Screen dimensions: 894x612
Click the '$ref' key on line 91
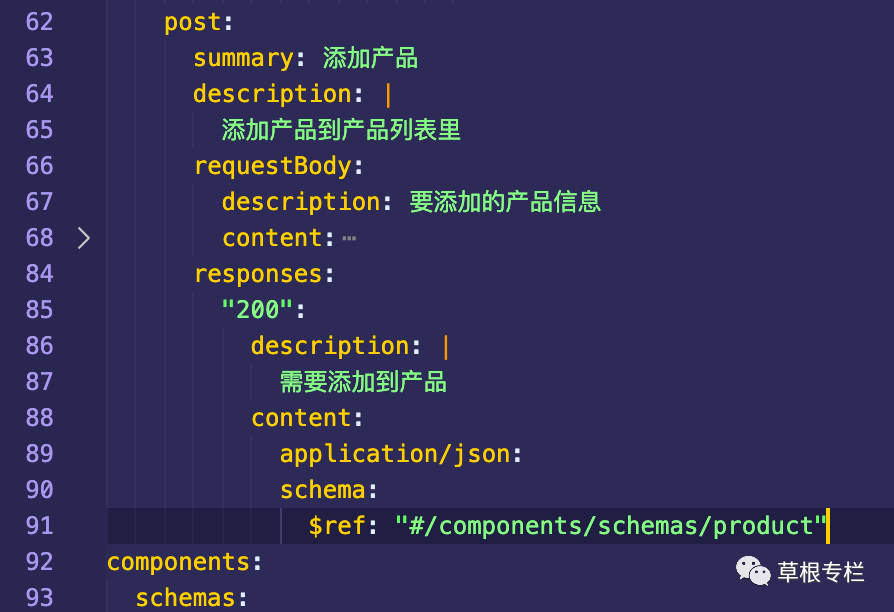337,526
